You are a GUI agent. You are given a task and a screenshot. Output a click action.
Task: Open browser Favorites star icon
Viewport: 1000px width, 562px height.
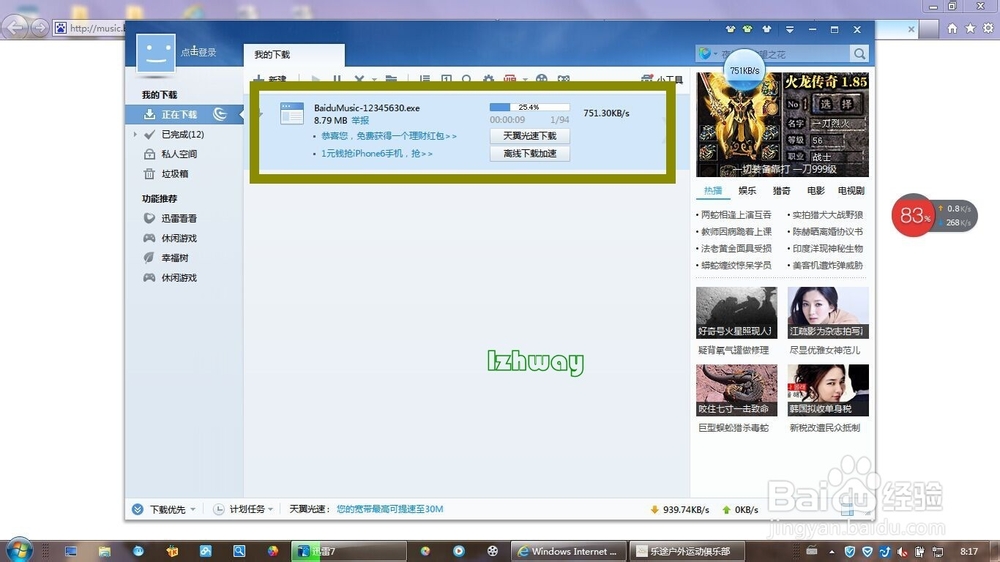970,28
